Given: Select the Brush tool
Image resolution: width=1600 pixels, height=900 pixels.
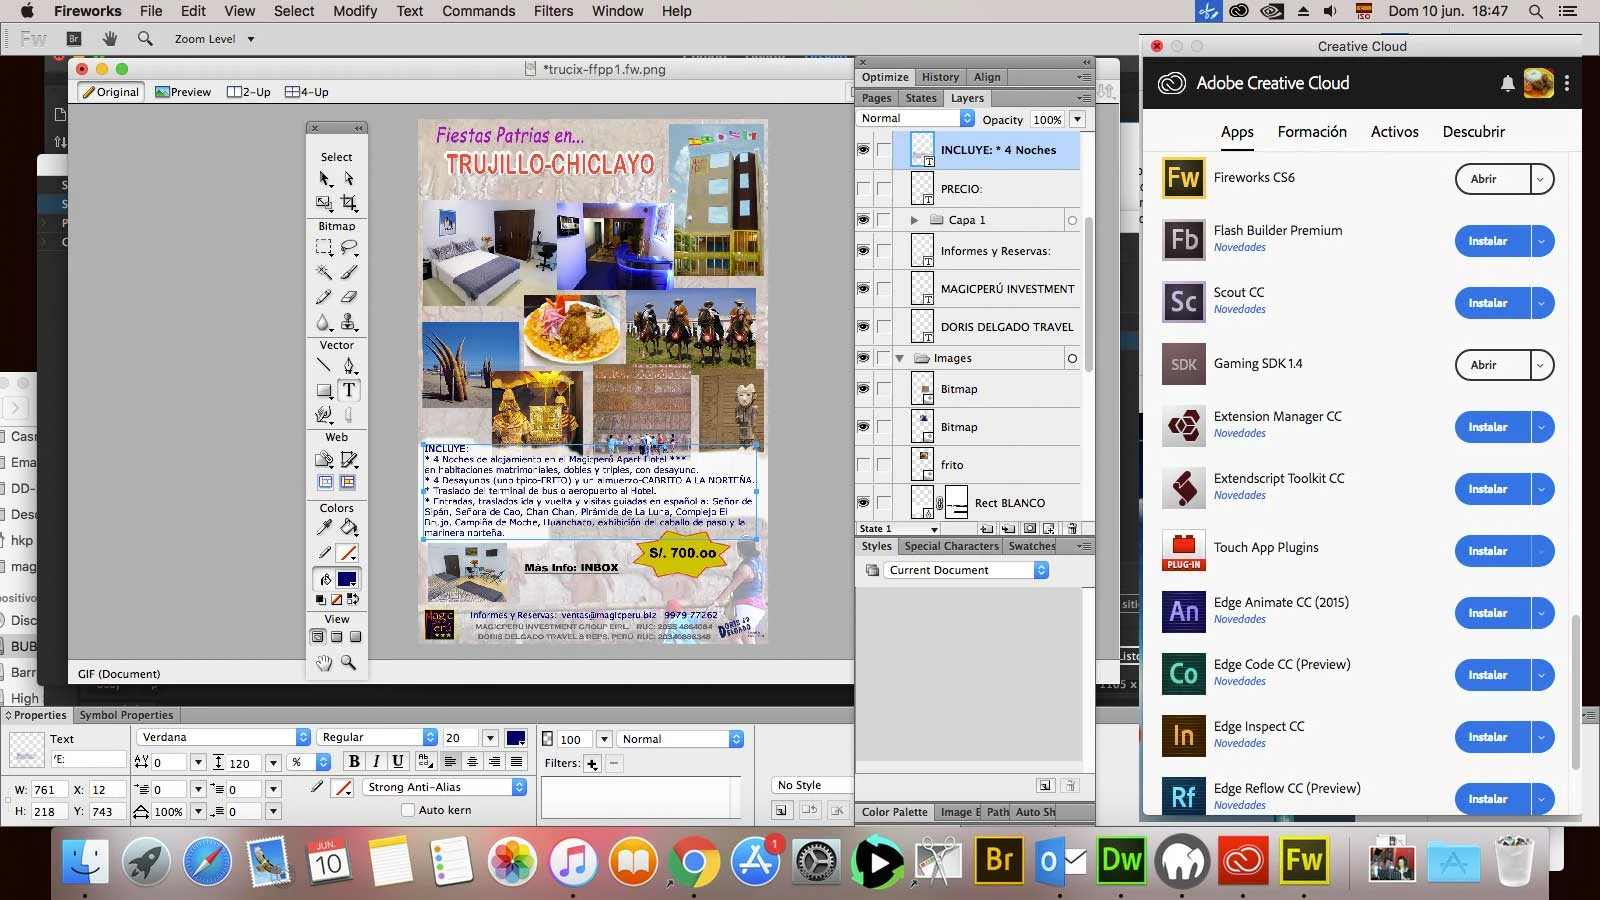Looking at the screenshot, I should point(349,272).
